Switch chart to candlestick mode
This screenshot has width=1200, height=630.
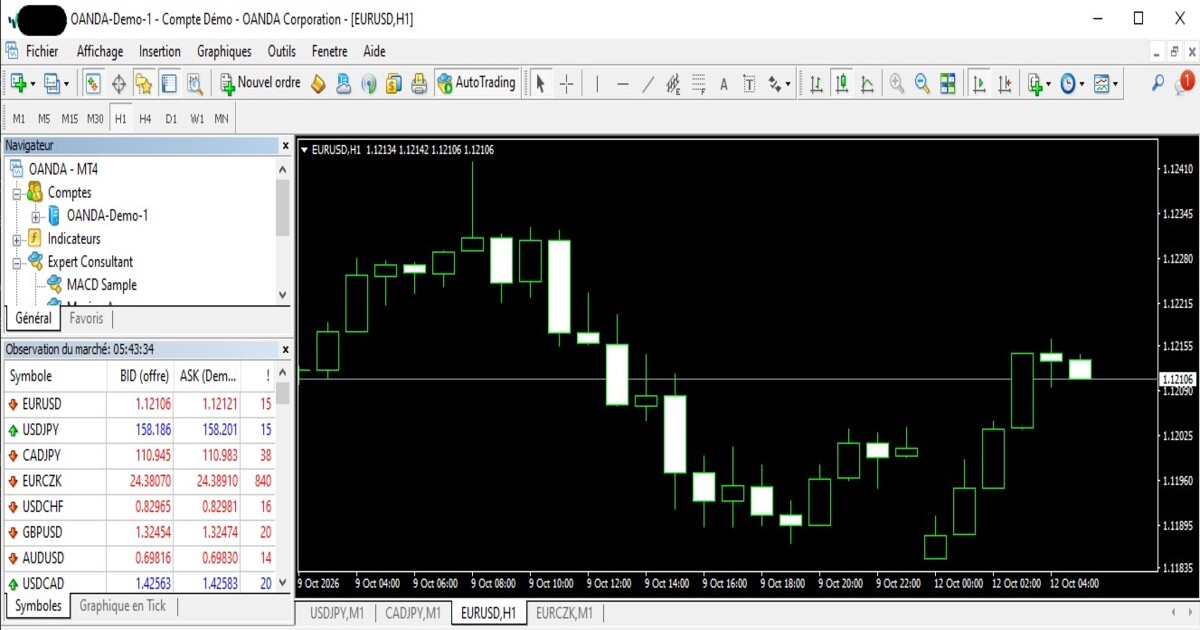pyautogui.click(x=842, y=84)
